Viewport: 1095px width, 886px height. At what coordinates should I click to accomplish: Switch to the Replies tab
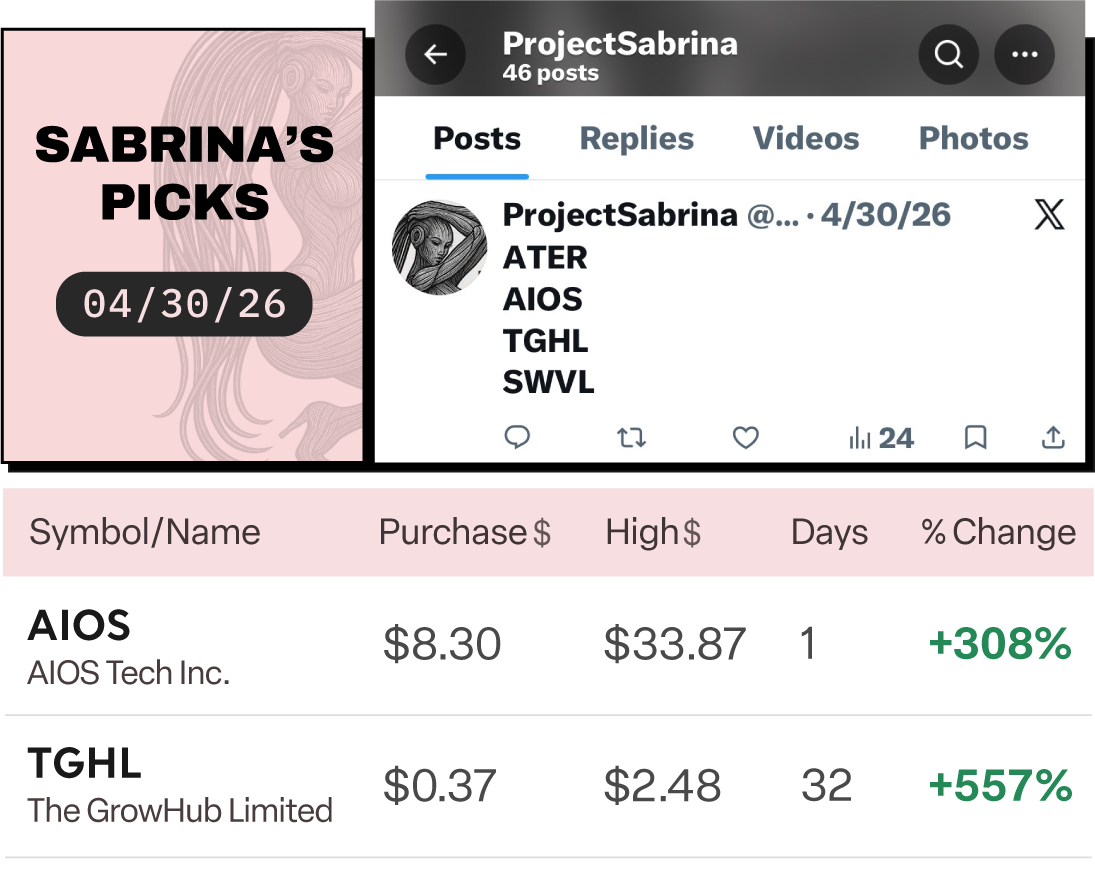(x=637, y=138)
